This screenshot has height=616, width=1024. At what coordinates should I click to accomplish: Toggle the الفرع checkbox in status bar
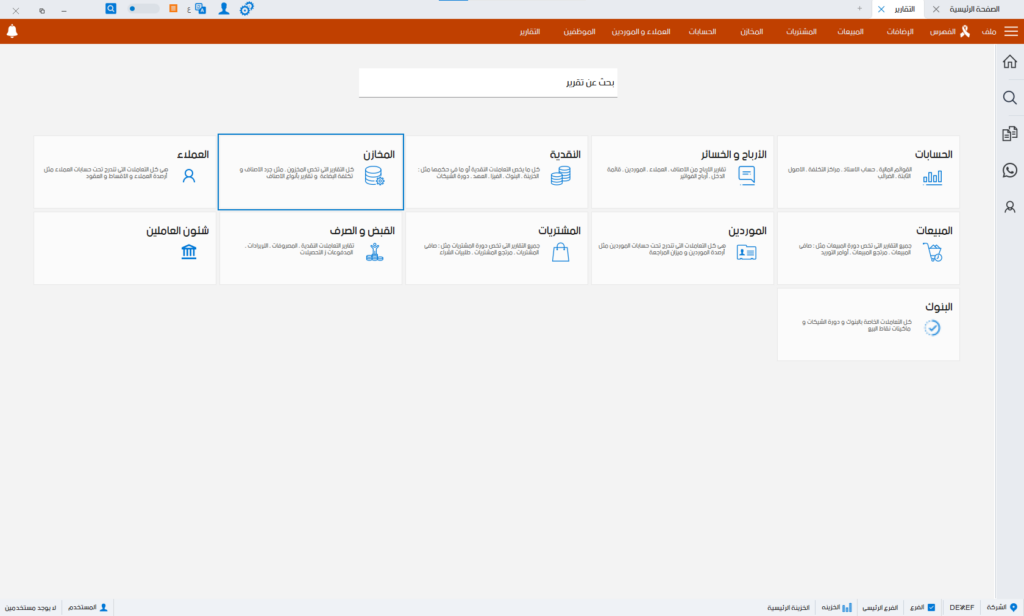click(x=931, y=607)
